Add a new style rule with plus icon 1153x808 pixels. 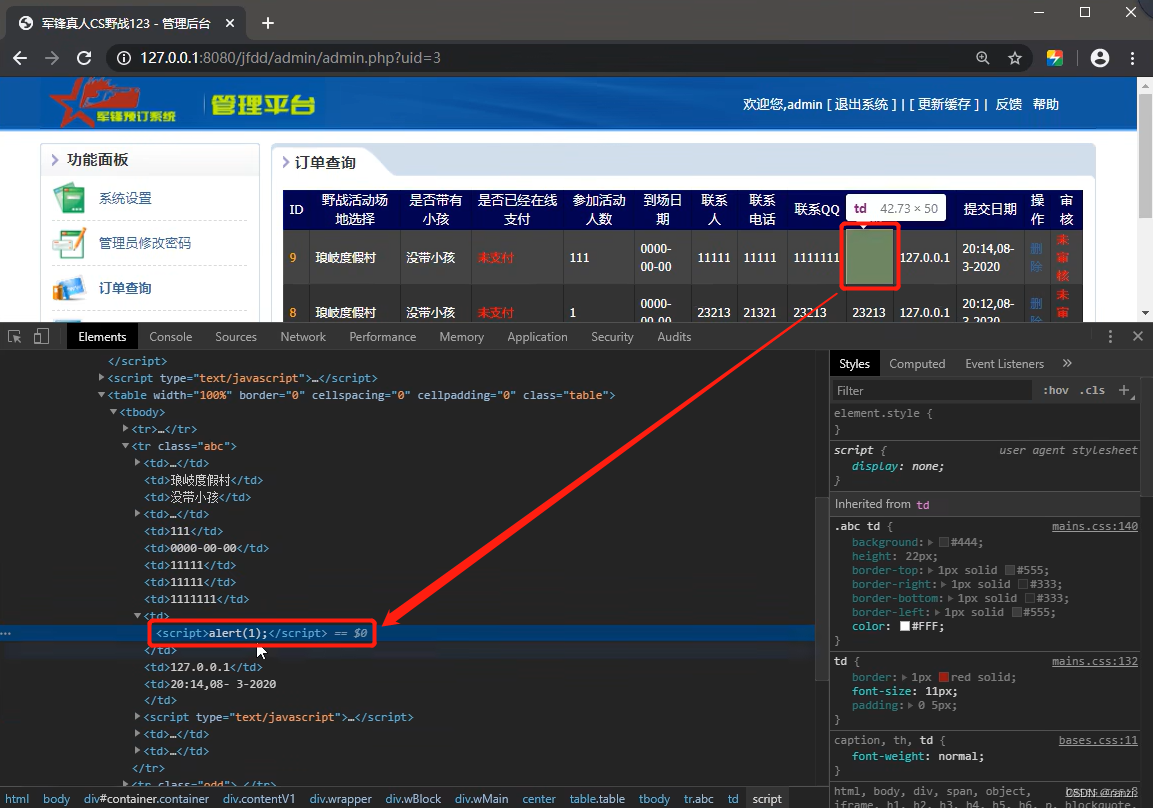point(1124,390)
